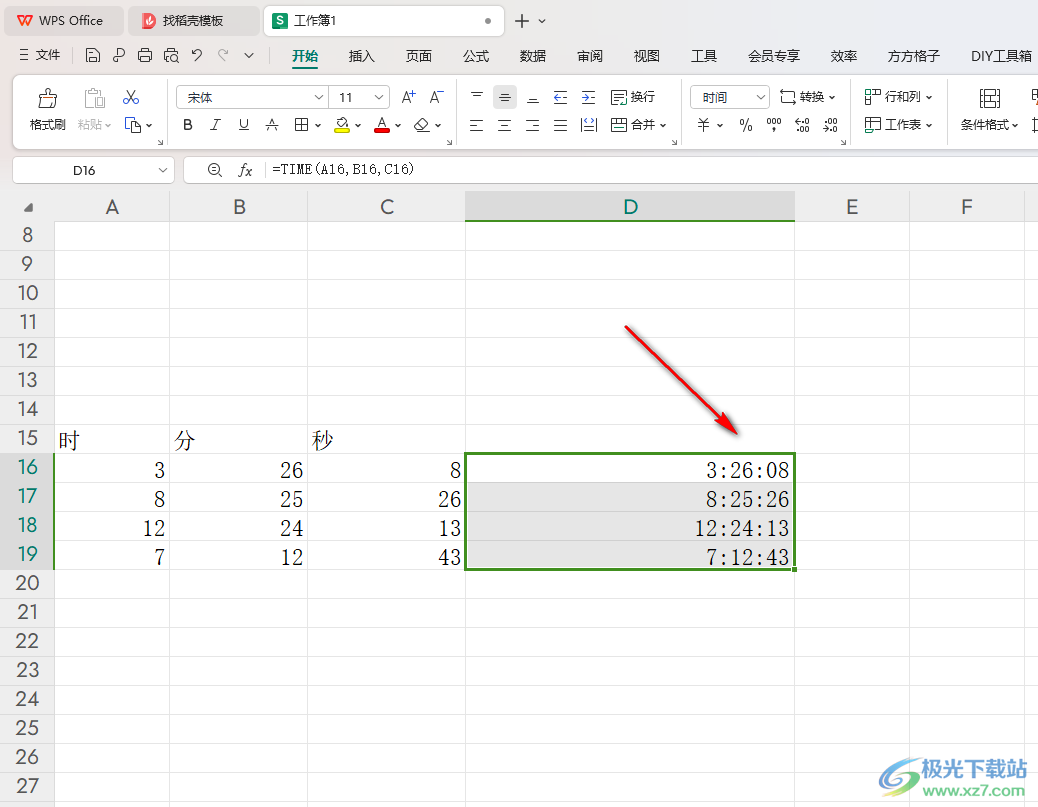The image size is (1038, 807).
Task: Click the new tab plus button
Action: pyautogui.click(x=522, y=21)
